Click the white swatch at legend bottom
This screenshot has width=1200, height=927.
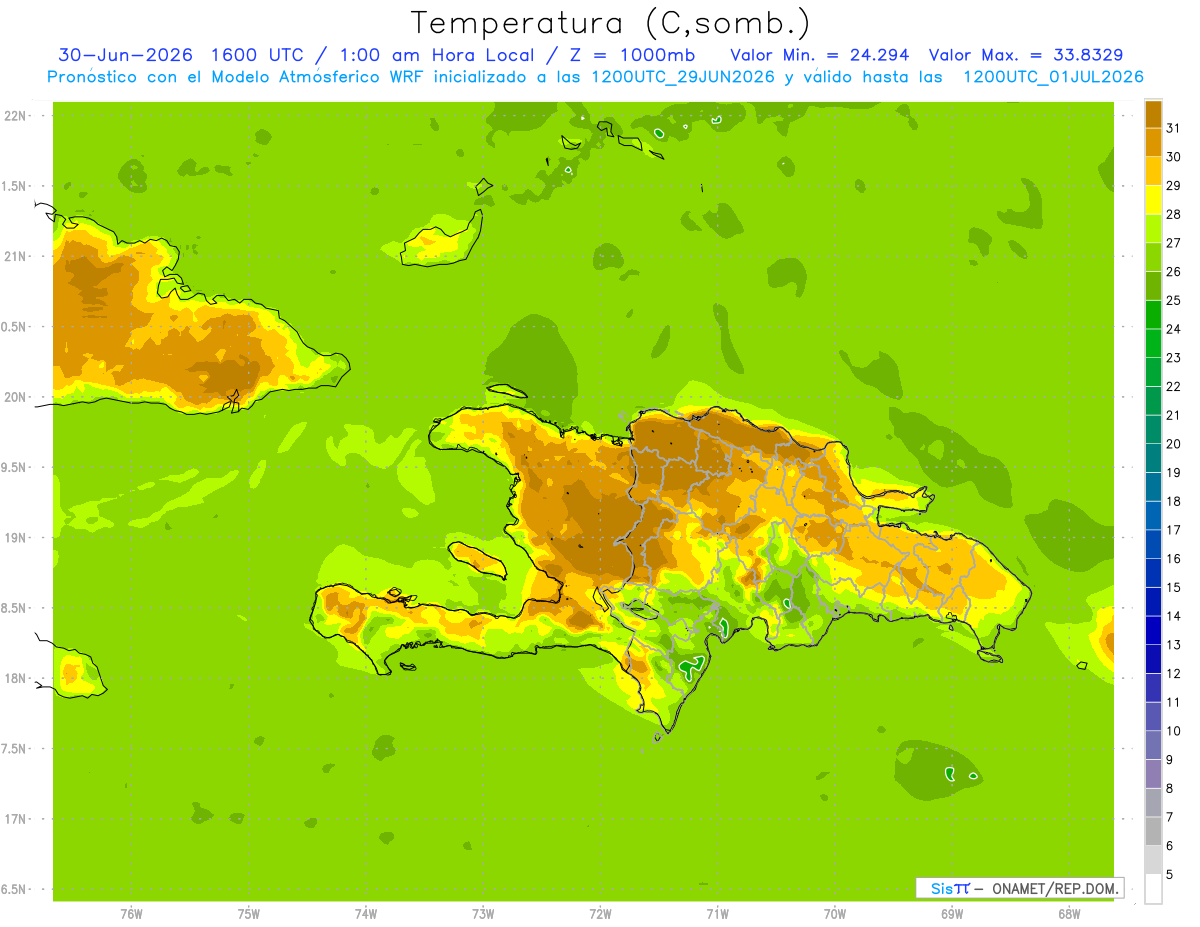(1153, 888)
